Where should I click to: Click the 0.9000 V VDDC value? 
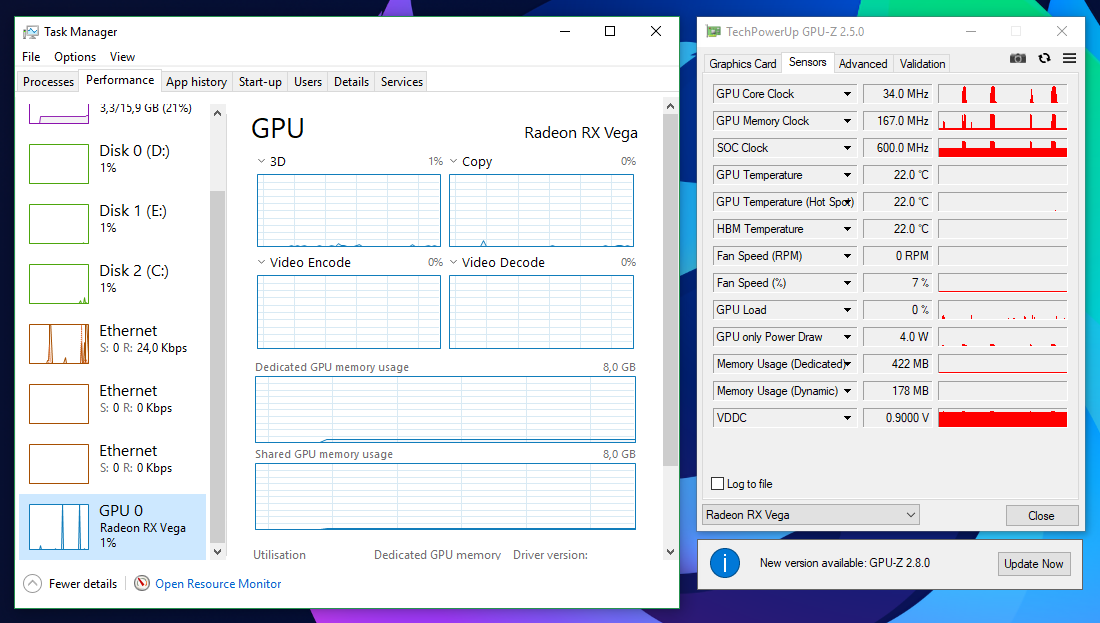tap(897, 418)
